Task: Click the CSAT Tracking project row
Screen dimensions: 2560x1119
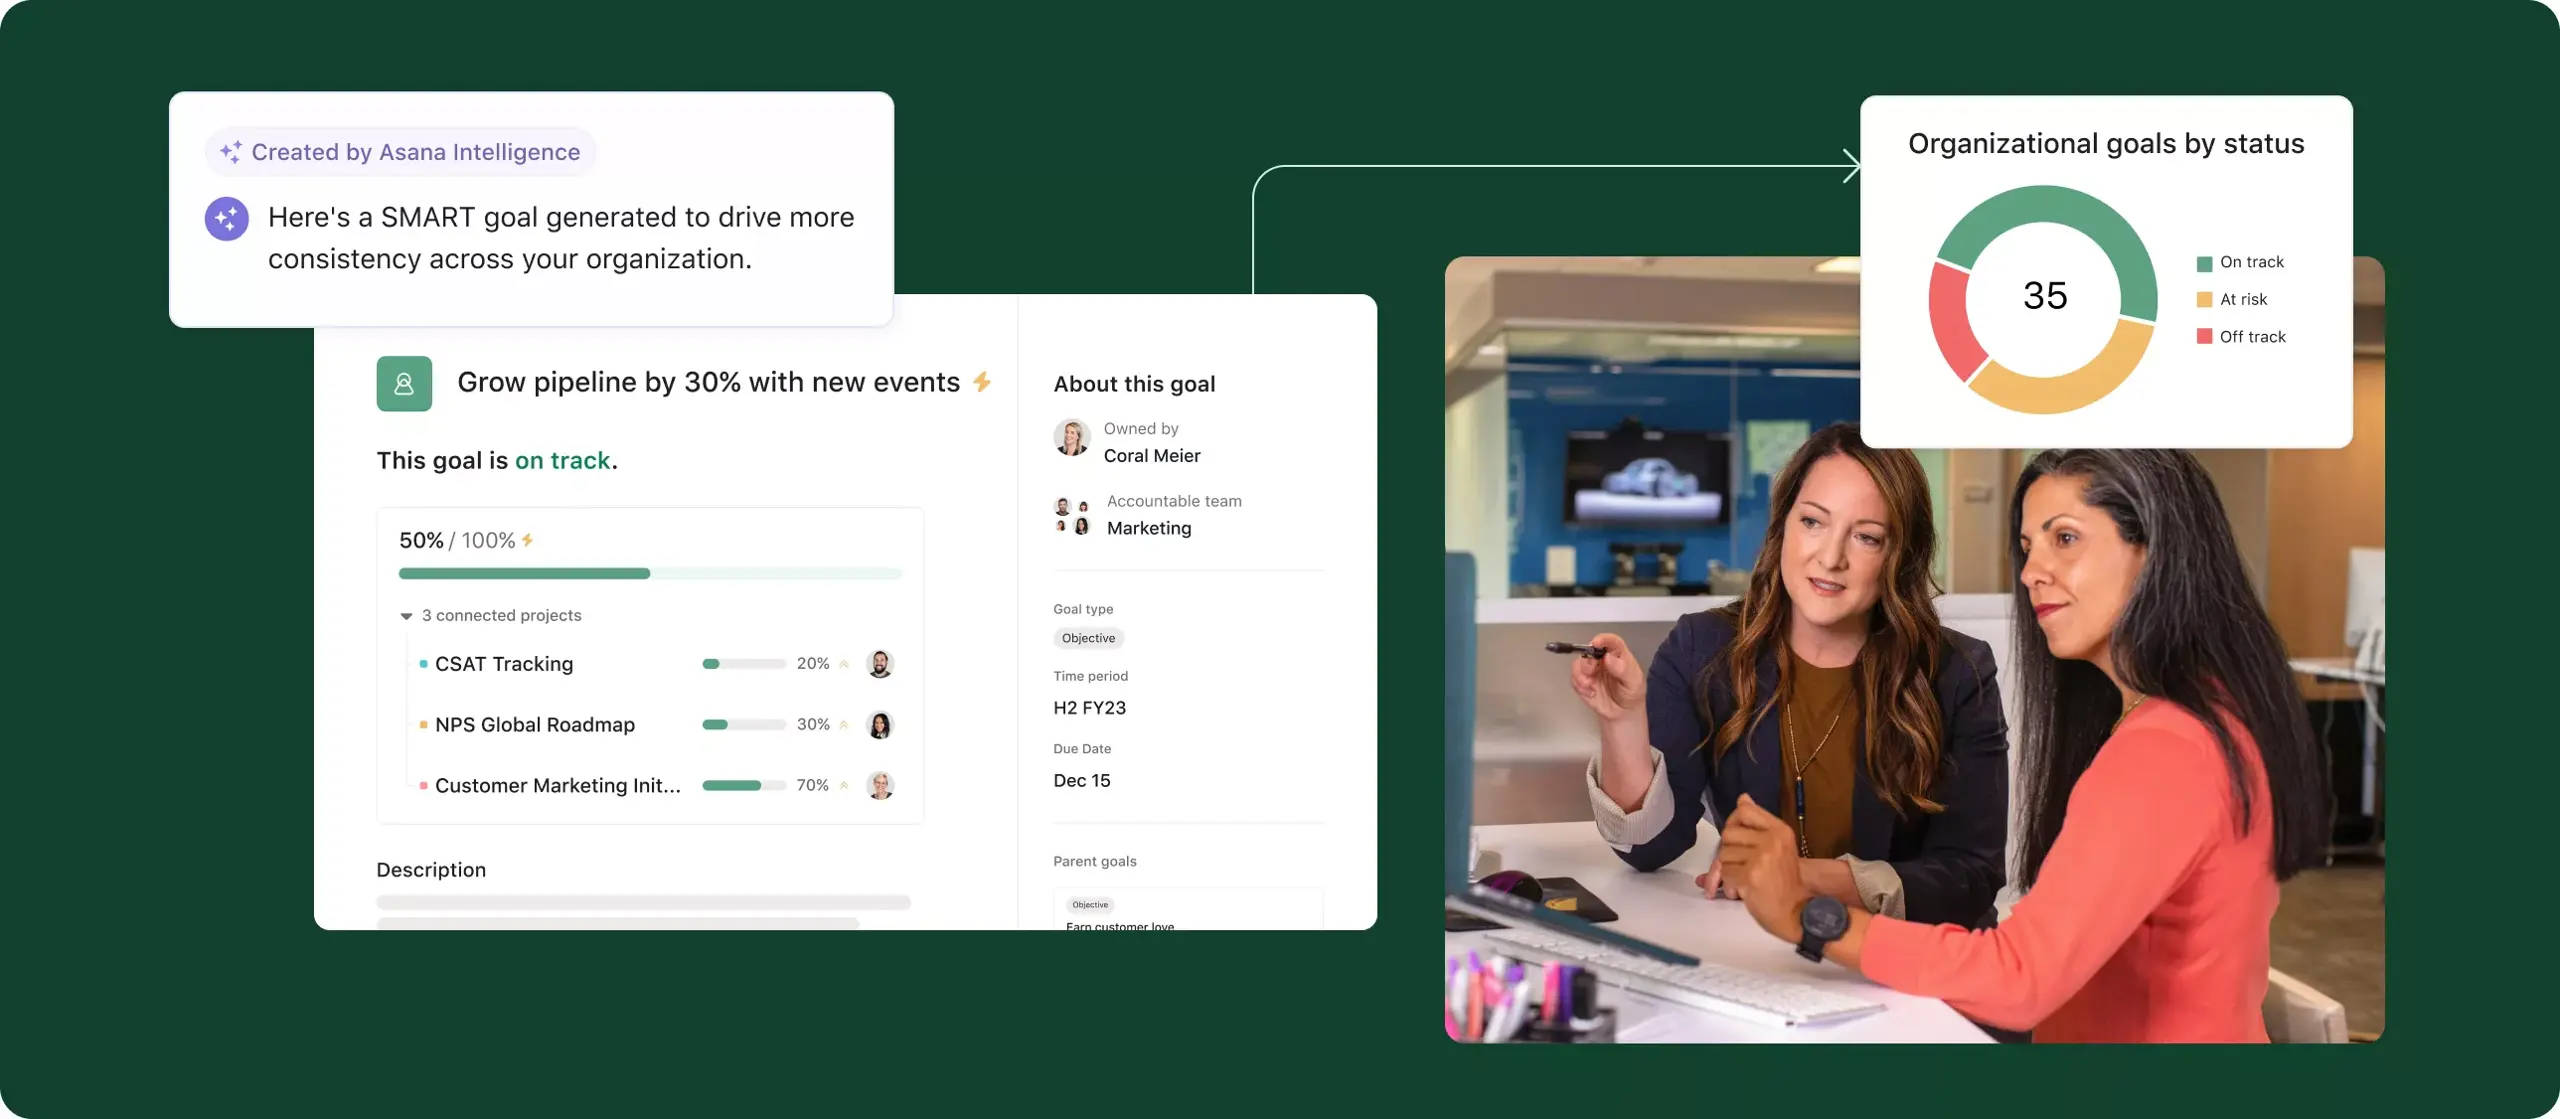Action: [503, 663]
